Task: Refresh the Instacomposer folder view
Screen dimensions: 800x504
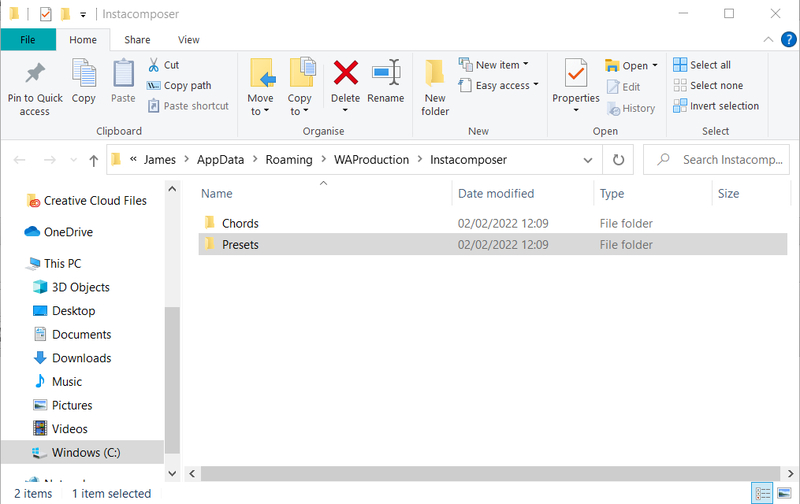Action: click(x=618, y=160)
